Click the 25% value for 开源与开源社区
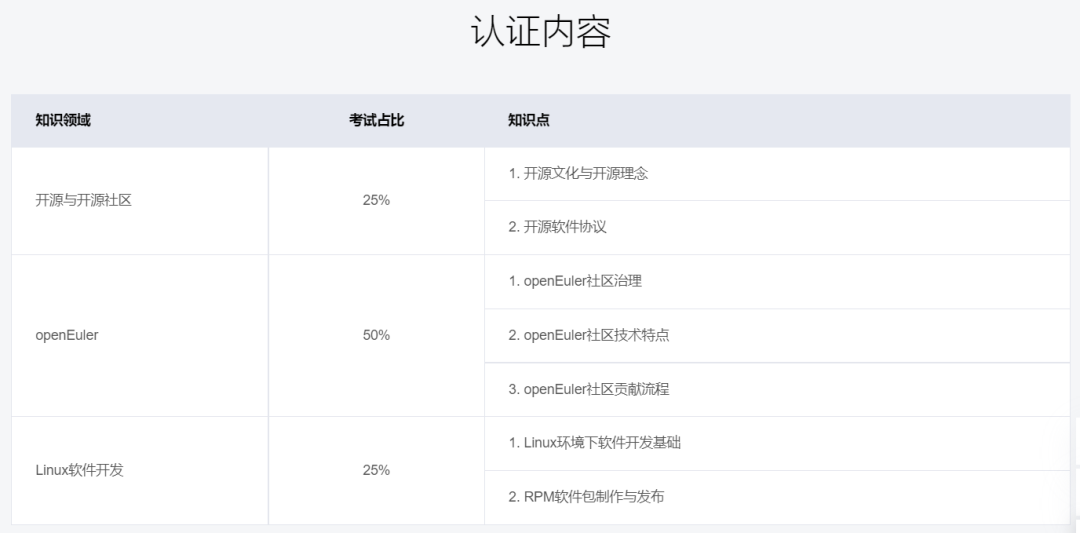Screen dimensions: 1080x533 coord(376,200)
